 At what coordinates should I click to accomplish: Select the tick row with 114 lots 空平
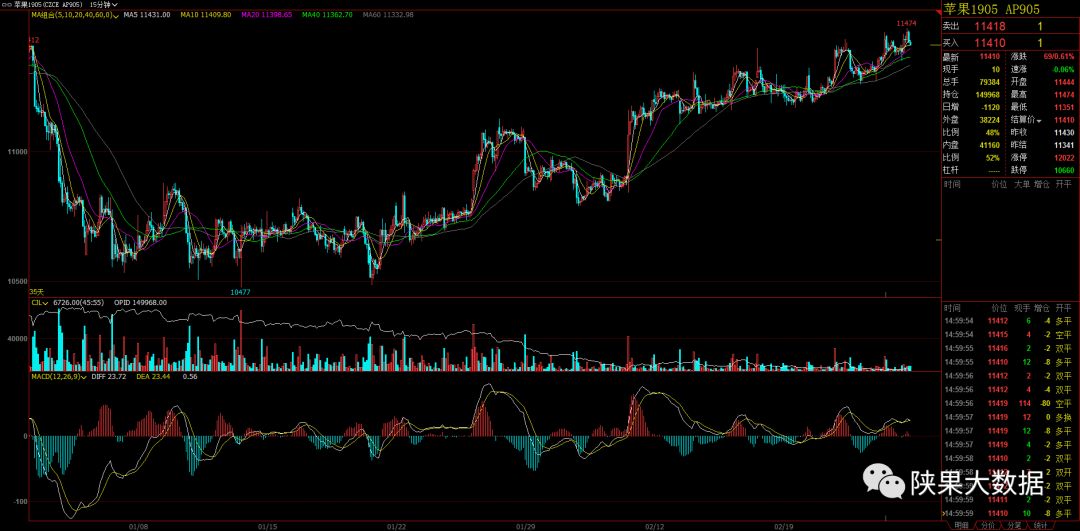(1009, 403)
